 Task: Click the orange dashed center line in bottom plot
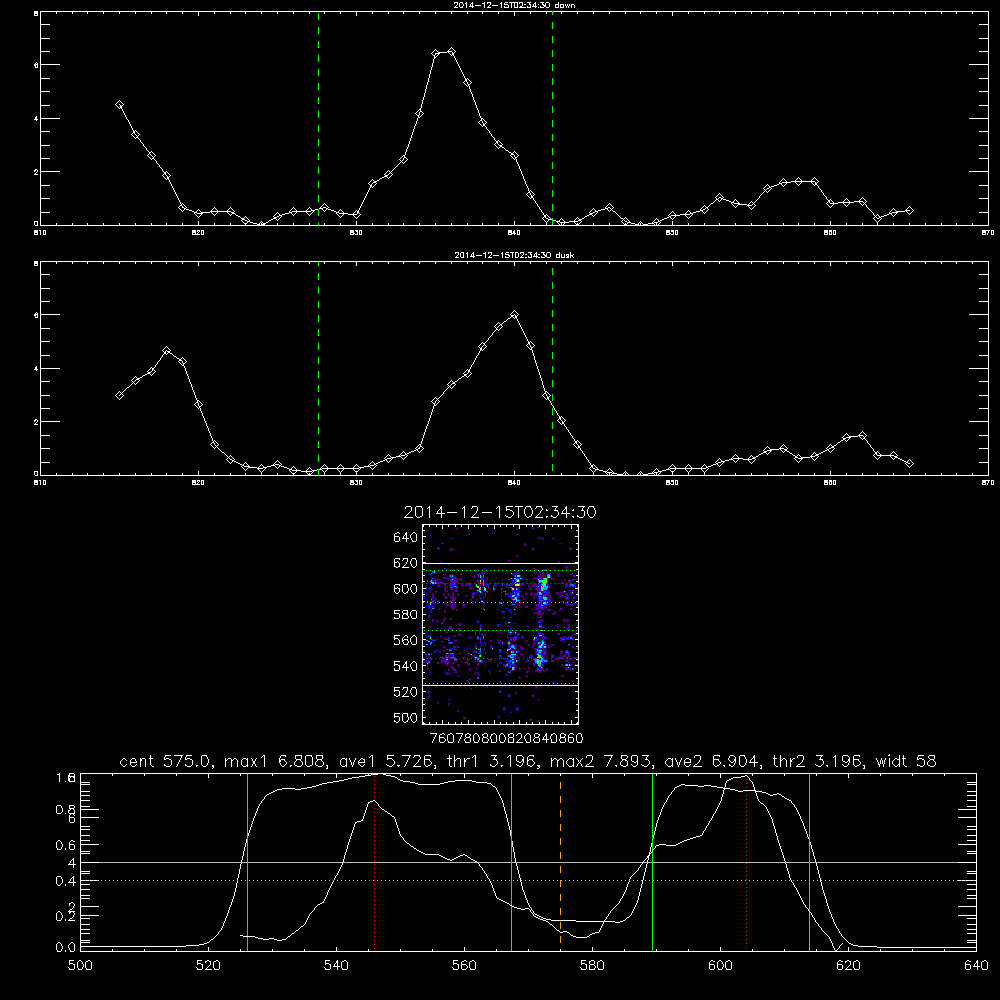click(x=561, y=861)
